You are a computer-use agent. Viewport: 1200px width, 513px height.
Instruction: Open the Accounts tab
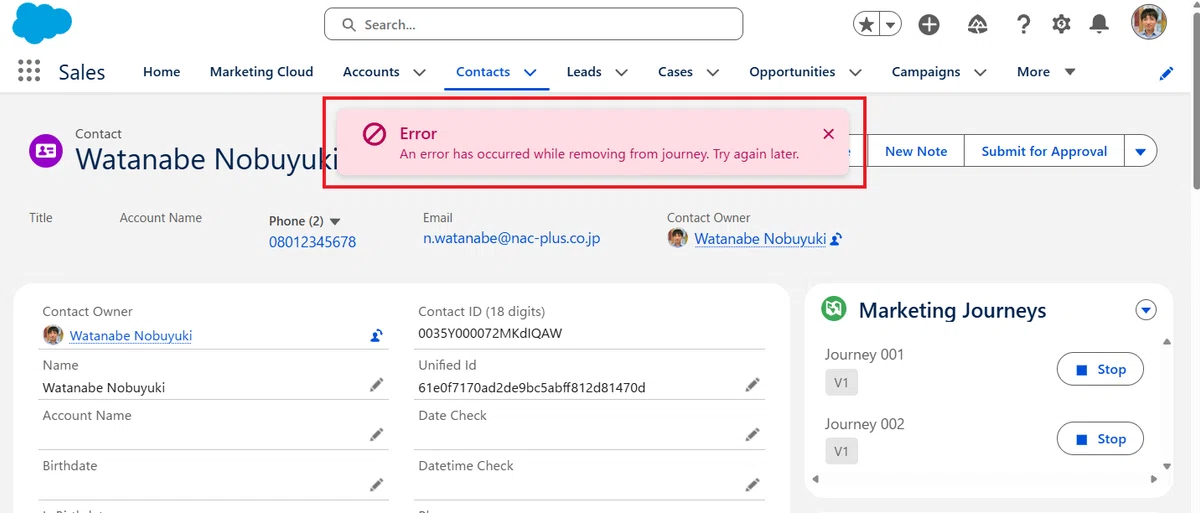coord(371,72)
